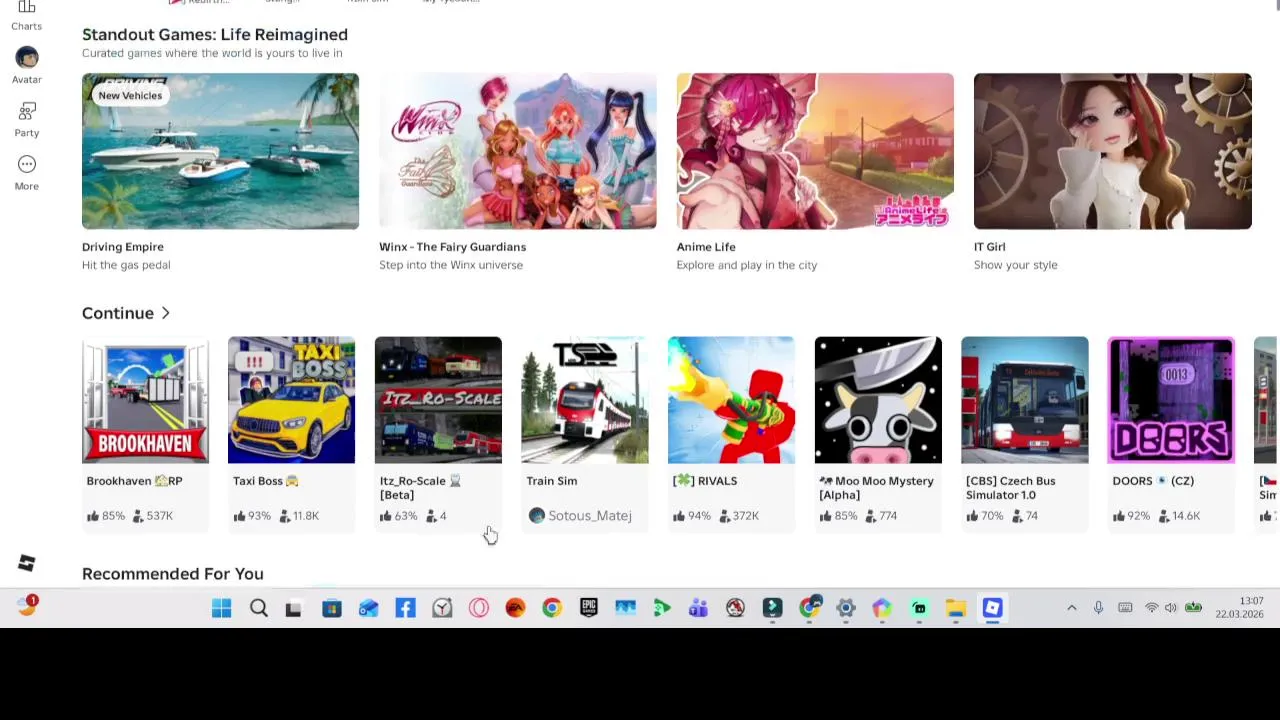Open the Opera browser from taskbar
Viewport: 1280px width, 720px height.
pyautogui.click(x=479, y=608)
